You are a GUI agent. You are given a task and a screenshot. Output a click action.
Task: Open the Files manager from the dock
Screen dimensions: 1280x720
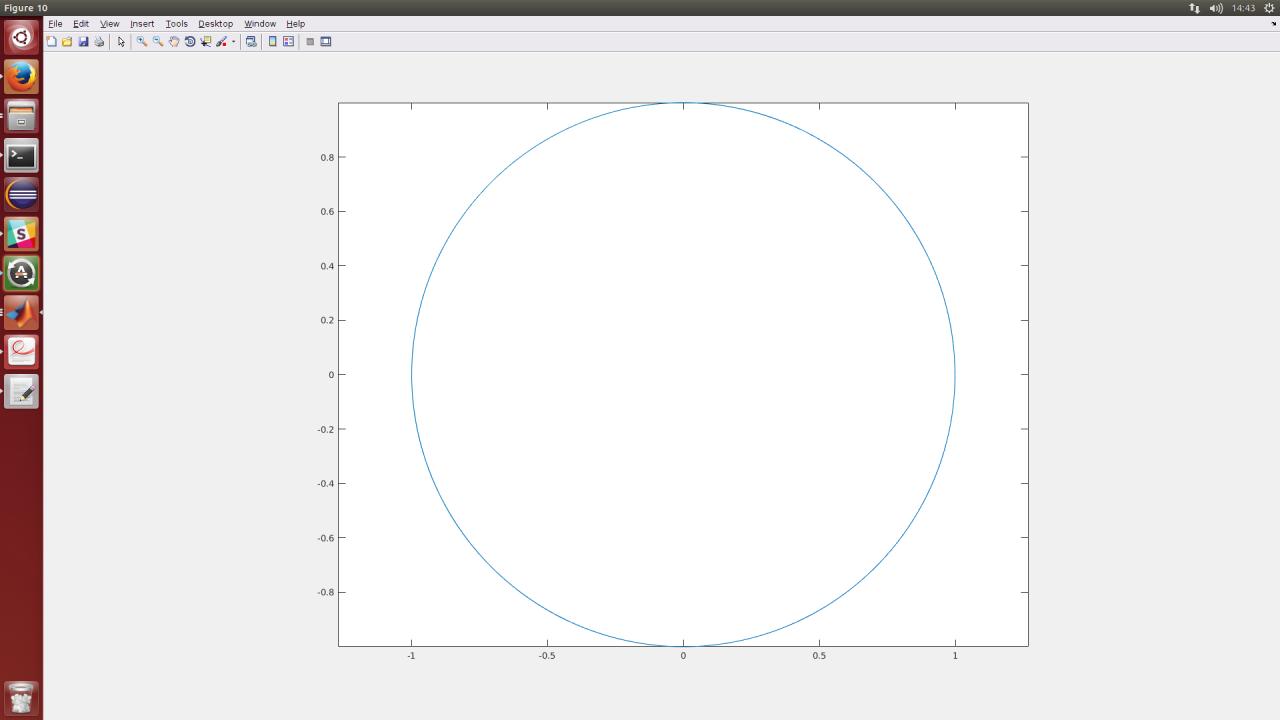coord(21,117)
